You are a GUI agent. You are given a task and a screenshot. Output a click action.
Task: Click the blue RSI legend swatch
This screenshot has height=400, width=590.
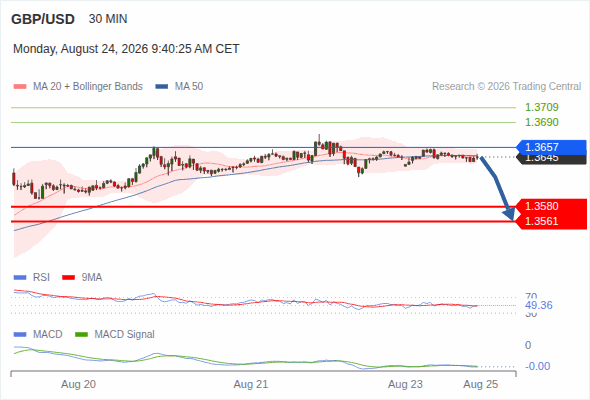tap(20, 278)
